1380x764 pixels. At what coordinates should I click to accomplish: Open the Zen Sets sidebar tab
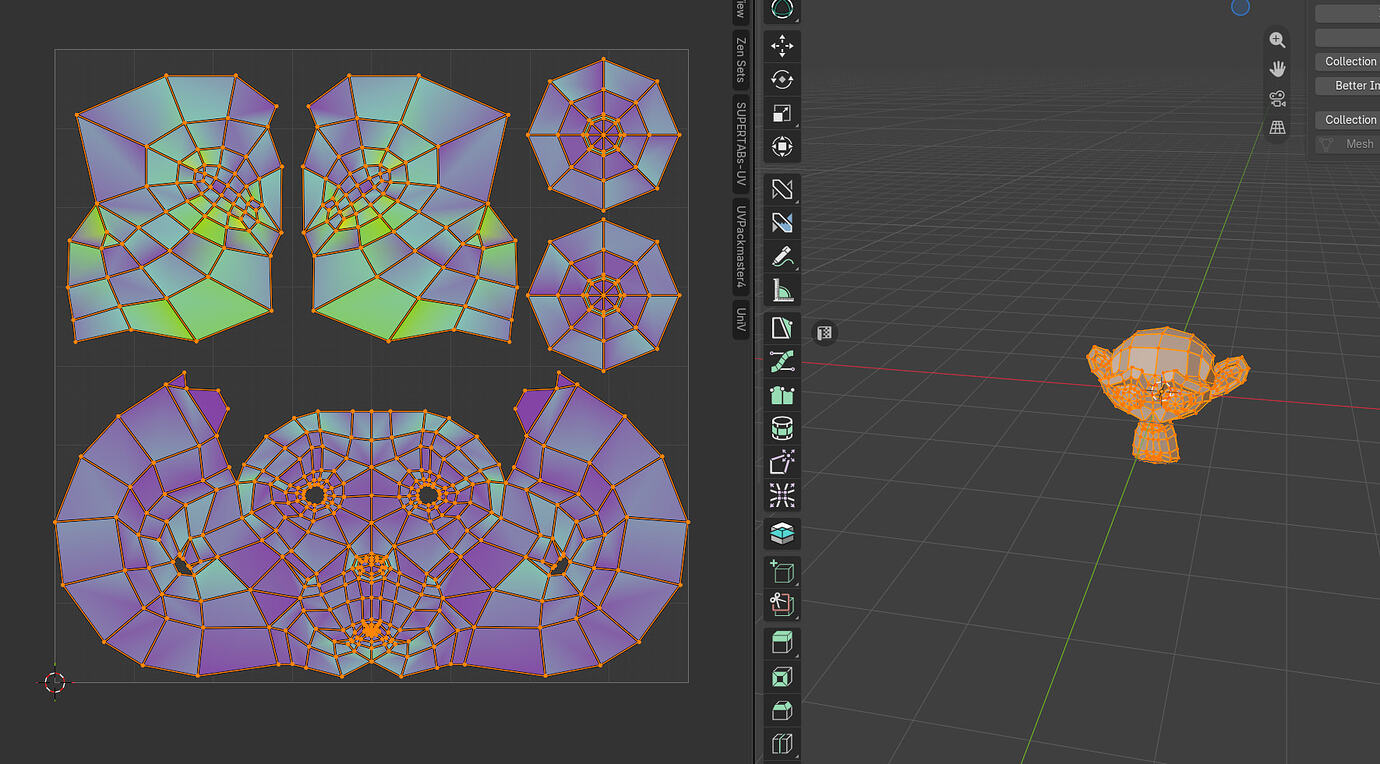click(x=741, y=59)
